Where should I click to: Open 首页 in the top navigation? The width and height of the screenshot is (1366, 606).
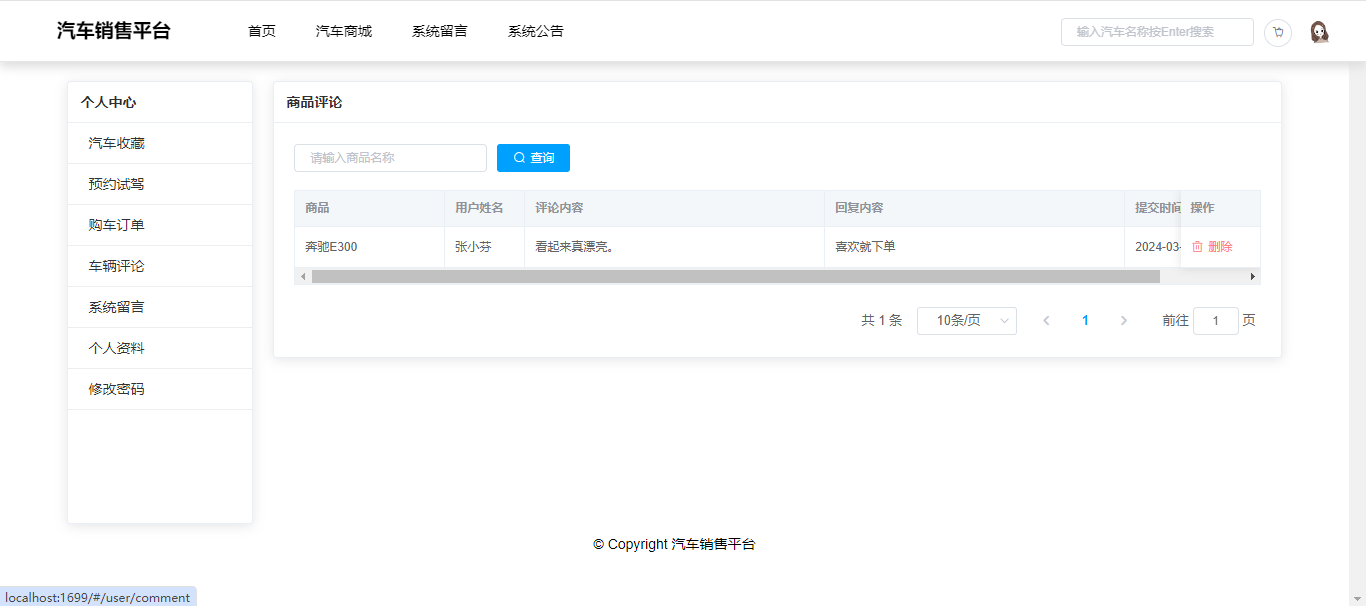pos(262,31)
